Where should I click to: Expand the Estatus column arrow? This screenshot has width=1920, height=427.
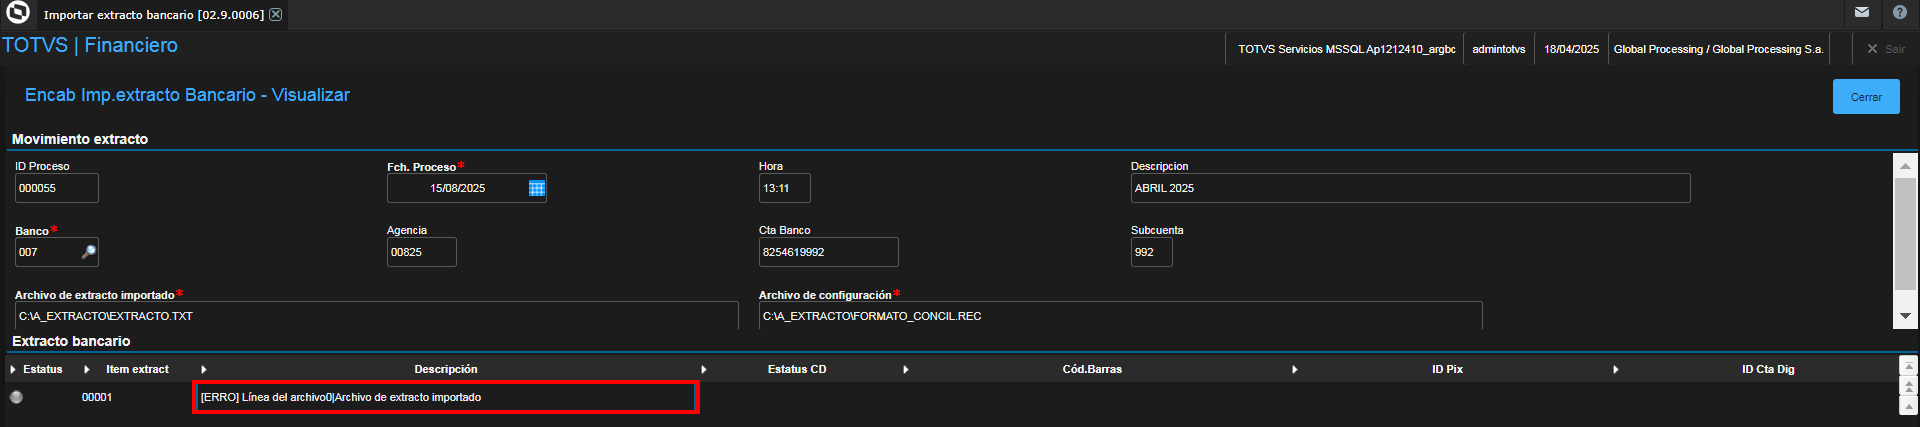(13, 370)
